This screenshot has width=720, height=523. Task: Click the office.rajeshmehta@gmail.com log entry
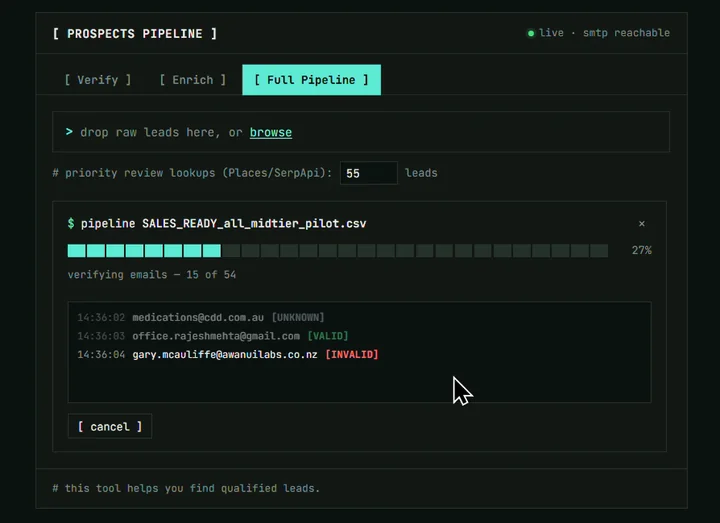pyautogui.click(x=216, y=336)
